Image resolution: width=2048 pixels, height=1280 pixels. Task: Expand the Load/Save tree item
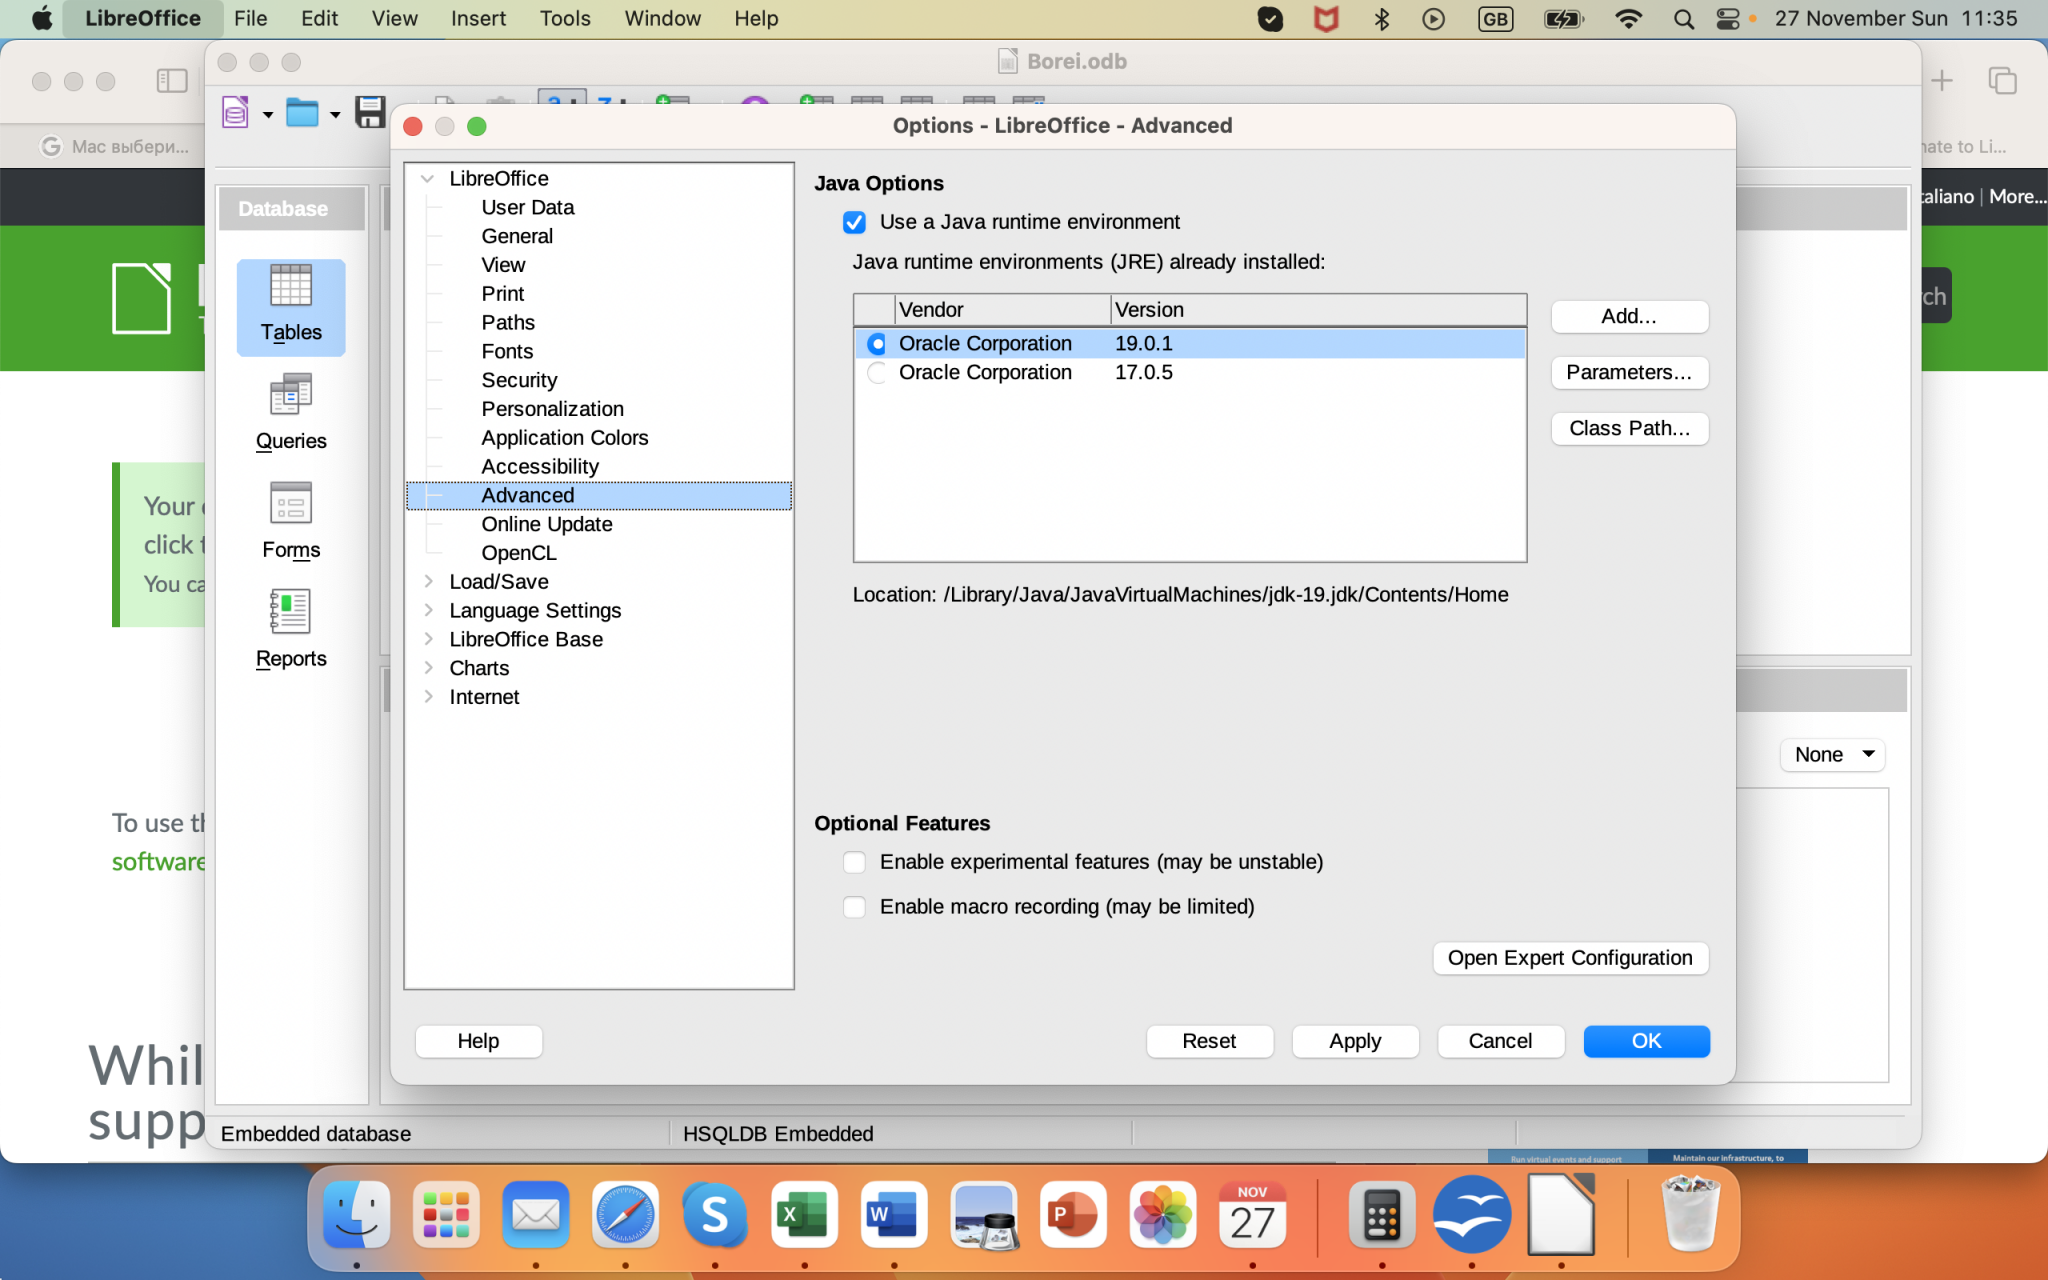(x=428, y=581)
